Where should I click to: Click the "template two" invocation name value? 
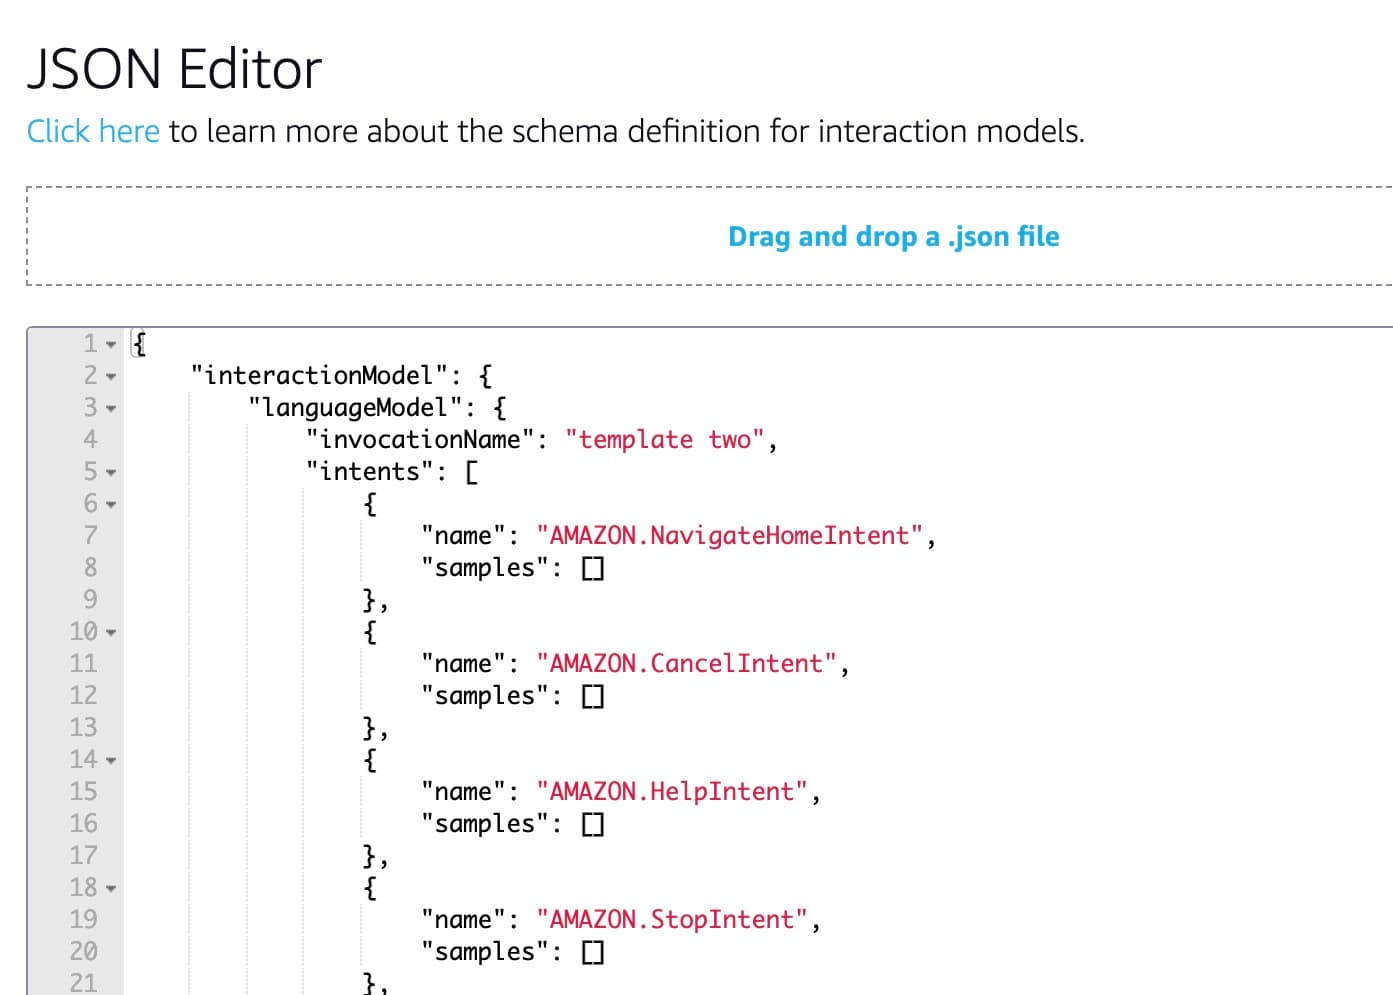(665, 440)
